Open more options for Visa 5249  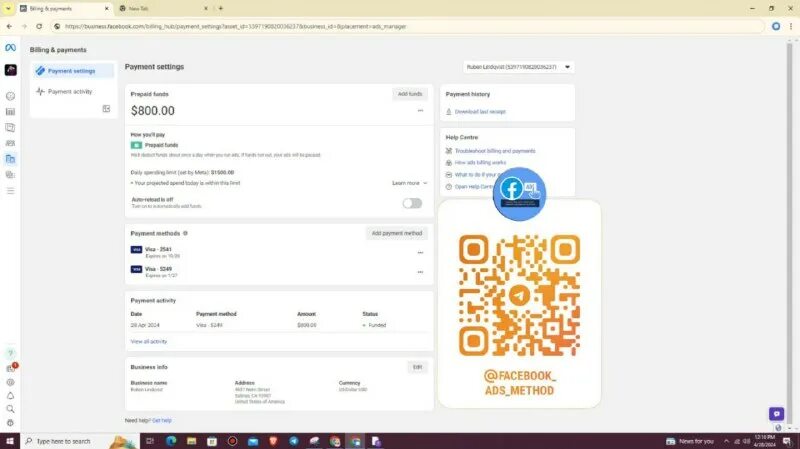(x=420, y=272)
